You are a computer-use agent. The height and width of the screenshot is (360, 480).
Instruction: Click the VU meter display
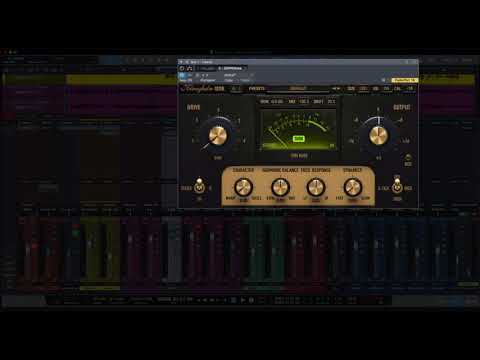(x=298, y=130)
